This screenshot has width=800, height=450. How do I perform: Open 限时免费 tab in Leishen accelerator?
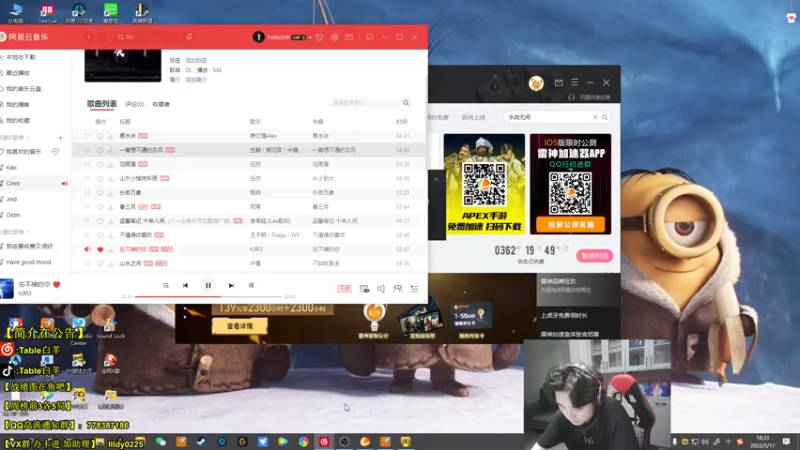(x=438, y=117)
